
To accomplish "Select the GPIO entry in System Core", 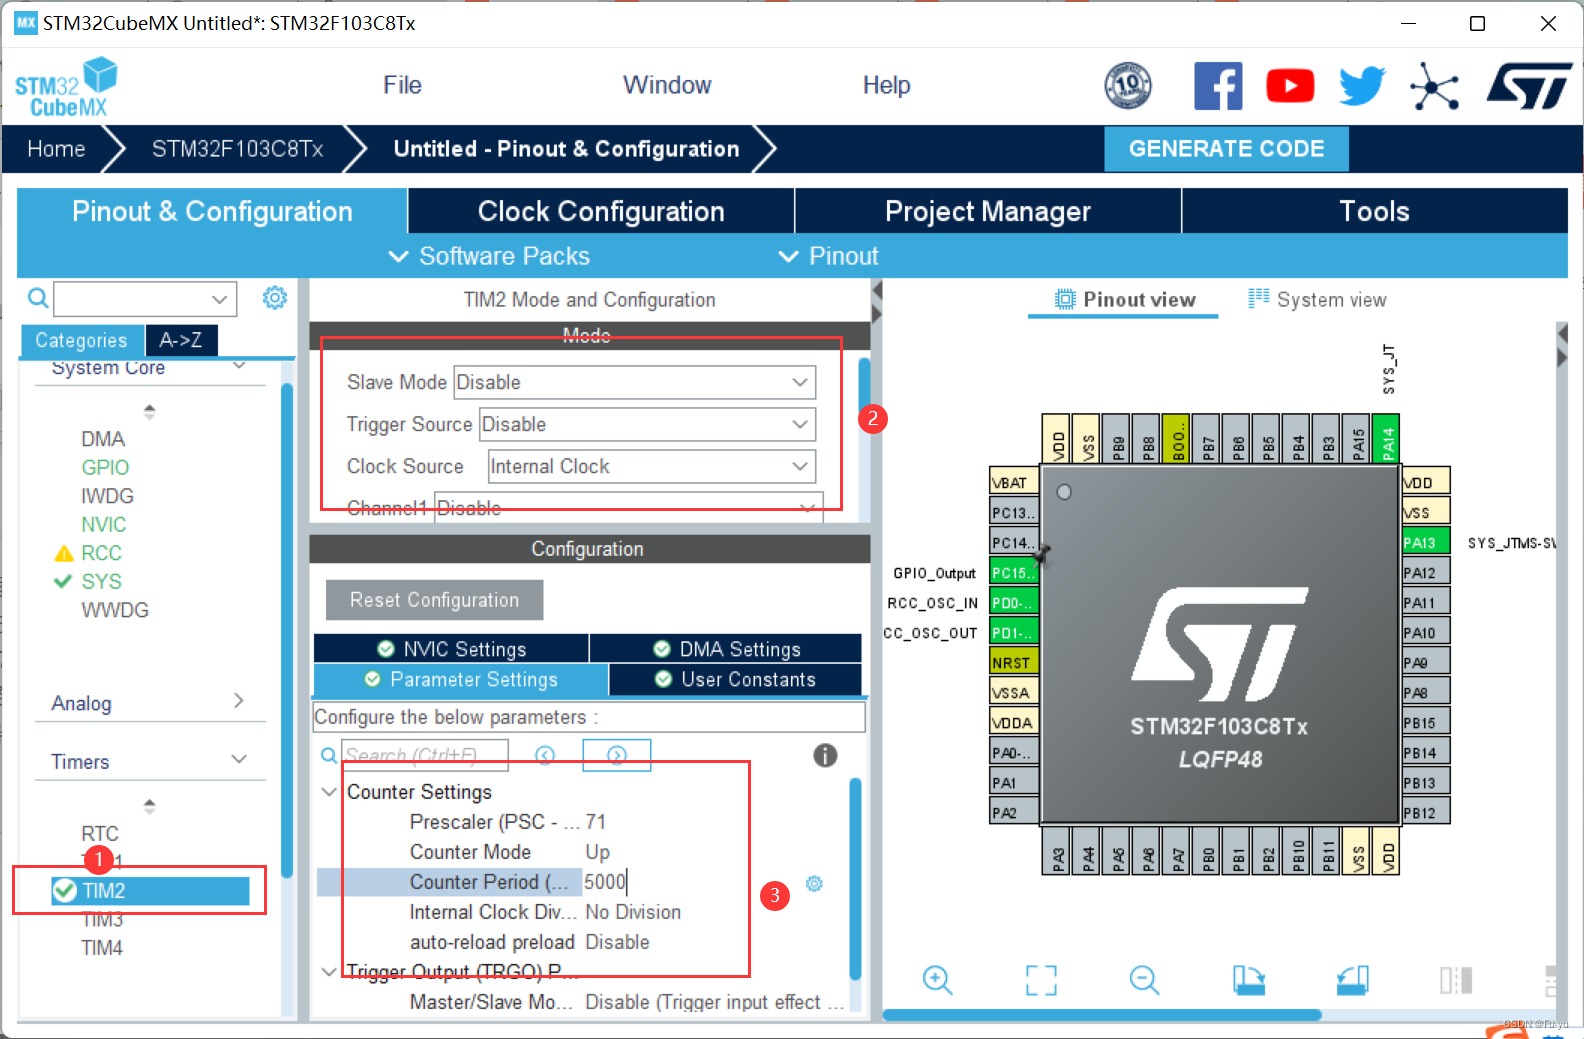I will point(105,467).
